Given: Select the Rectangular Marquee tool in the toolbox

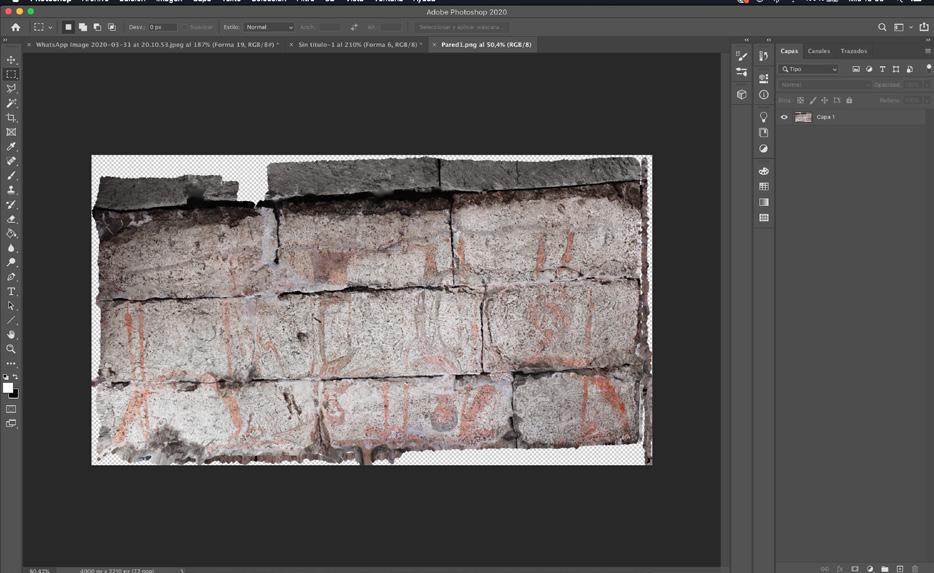Looking at the screenshot, I should (11, 74).
